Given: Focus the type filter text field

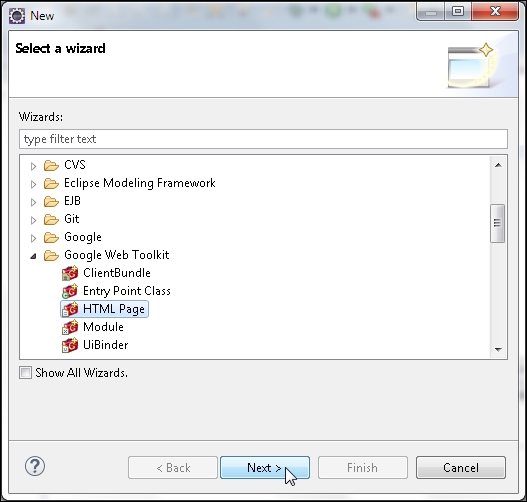Looking at the screenshot, I should [263, 139].
